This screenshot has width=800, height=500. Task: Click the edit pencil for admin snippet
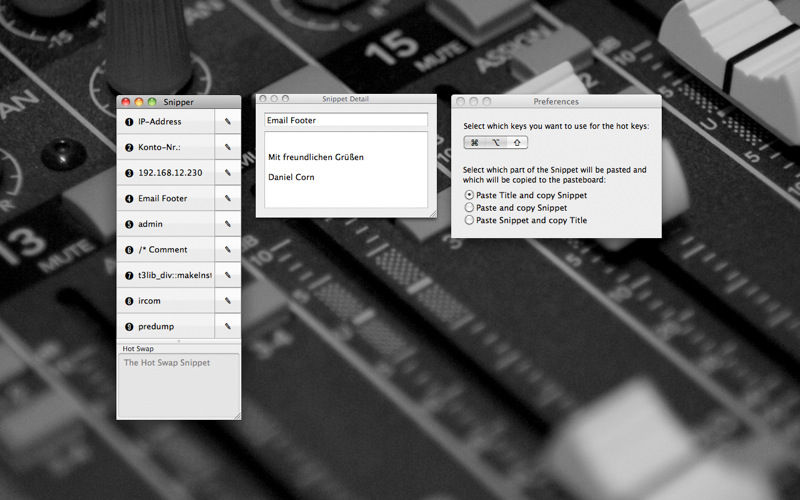pos(228,223)
